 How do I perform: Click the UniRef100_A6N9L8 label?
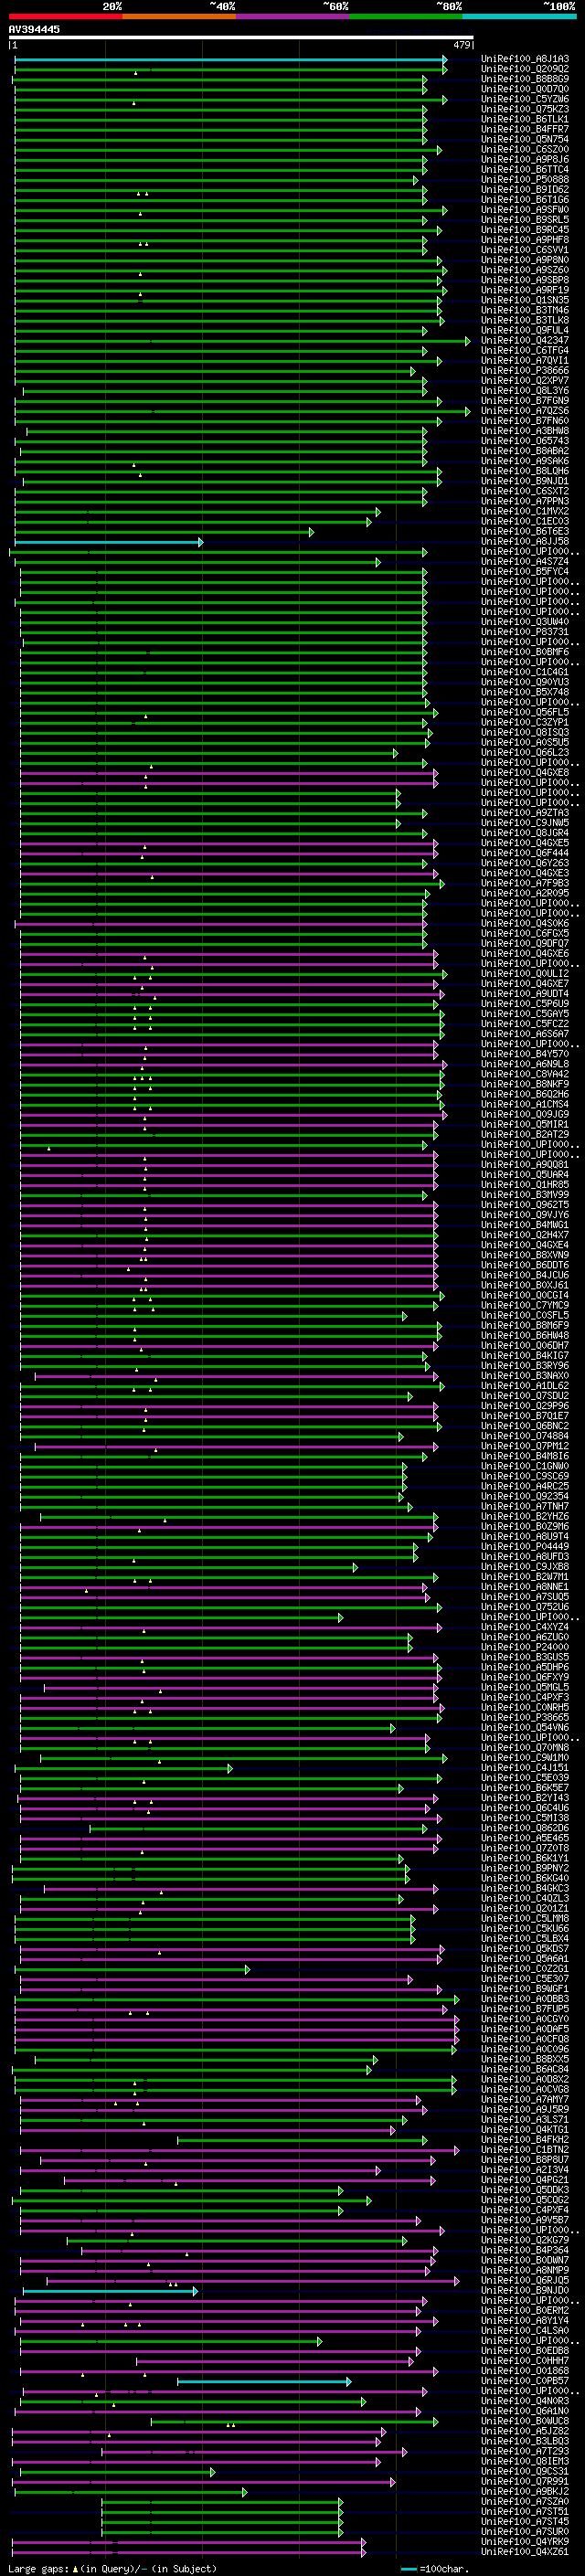(525, 1064)
